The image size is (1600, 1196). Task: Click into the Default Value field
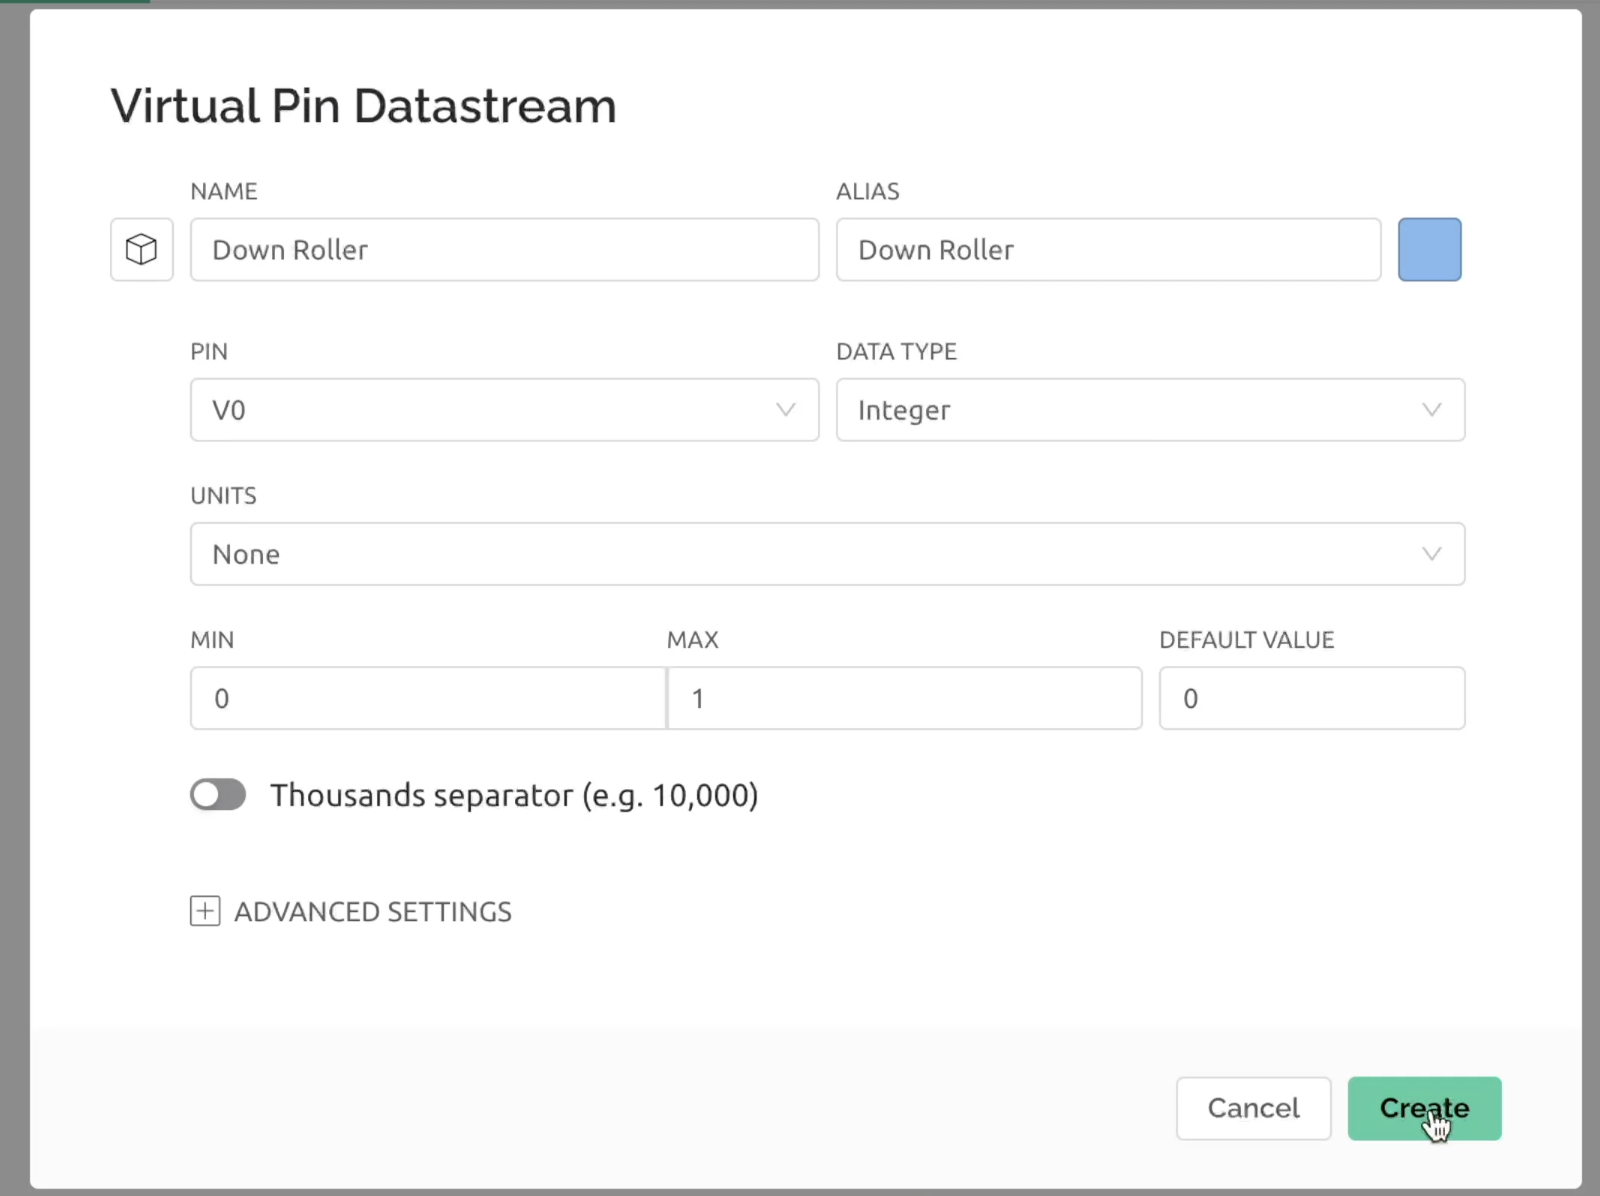pos(1312,698)
